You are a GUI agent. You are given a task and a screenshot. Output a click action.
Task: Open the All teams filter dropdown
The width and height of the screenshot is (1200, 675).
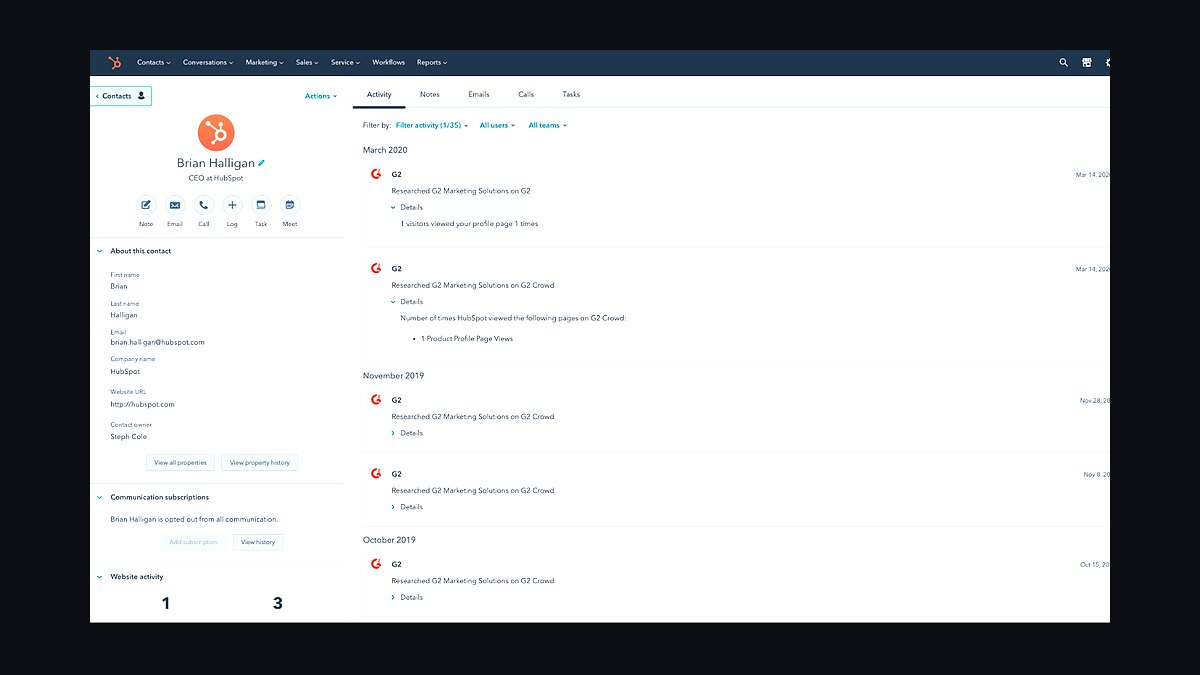547,125
